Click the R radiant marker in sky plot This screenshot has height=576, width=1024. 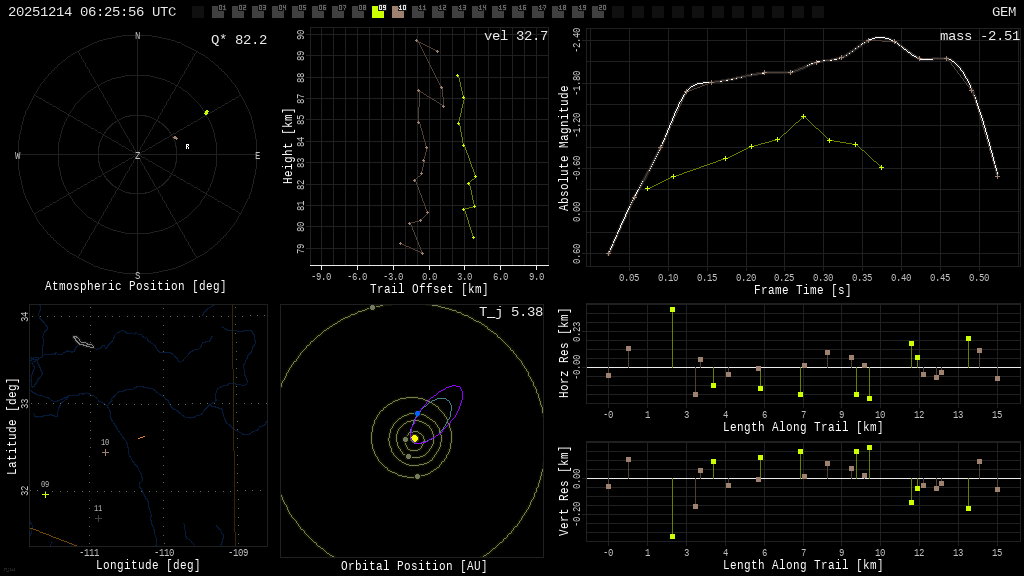[x=187, y=147]
